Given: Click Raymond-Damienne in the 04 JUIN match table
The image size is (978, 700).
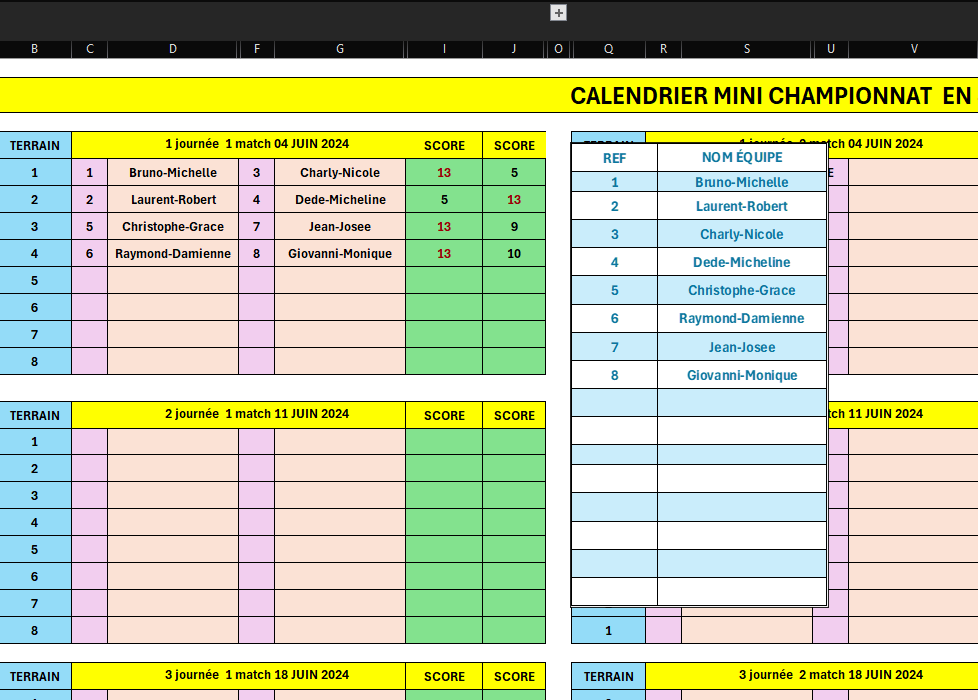Looking at the screenshot, I should tap(173, 254).
